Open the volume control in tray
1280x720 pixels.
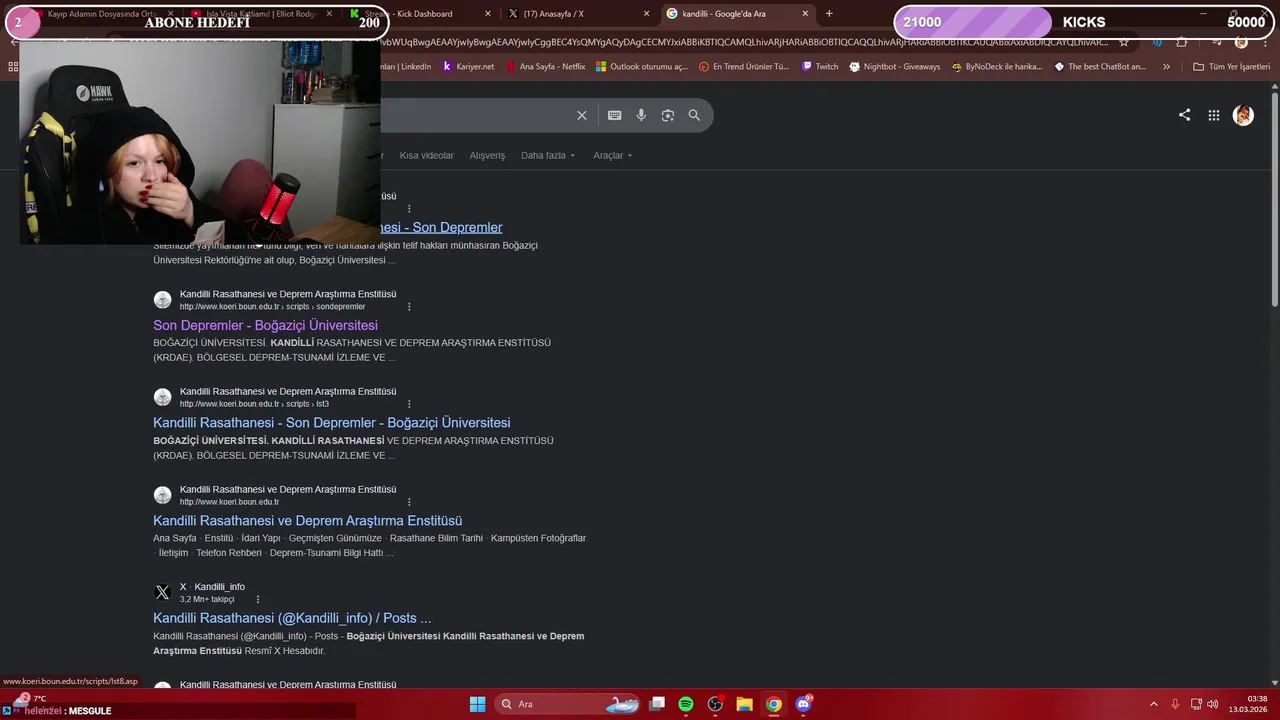click(1213, 704)
